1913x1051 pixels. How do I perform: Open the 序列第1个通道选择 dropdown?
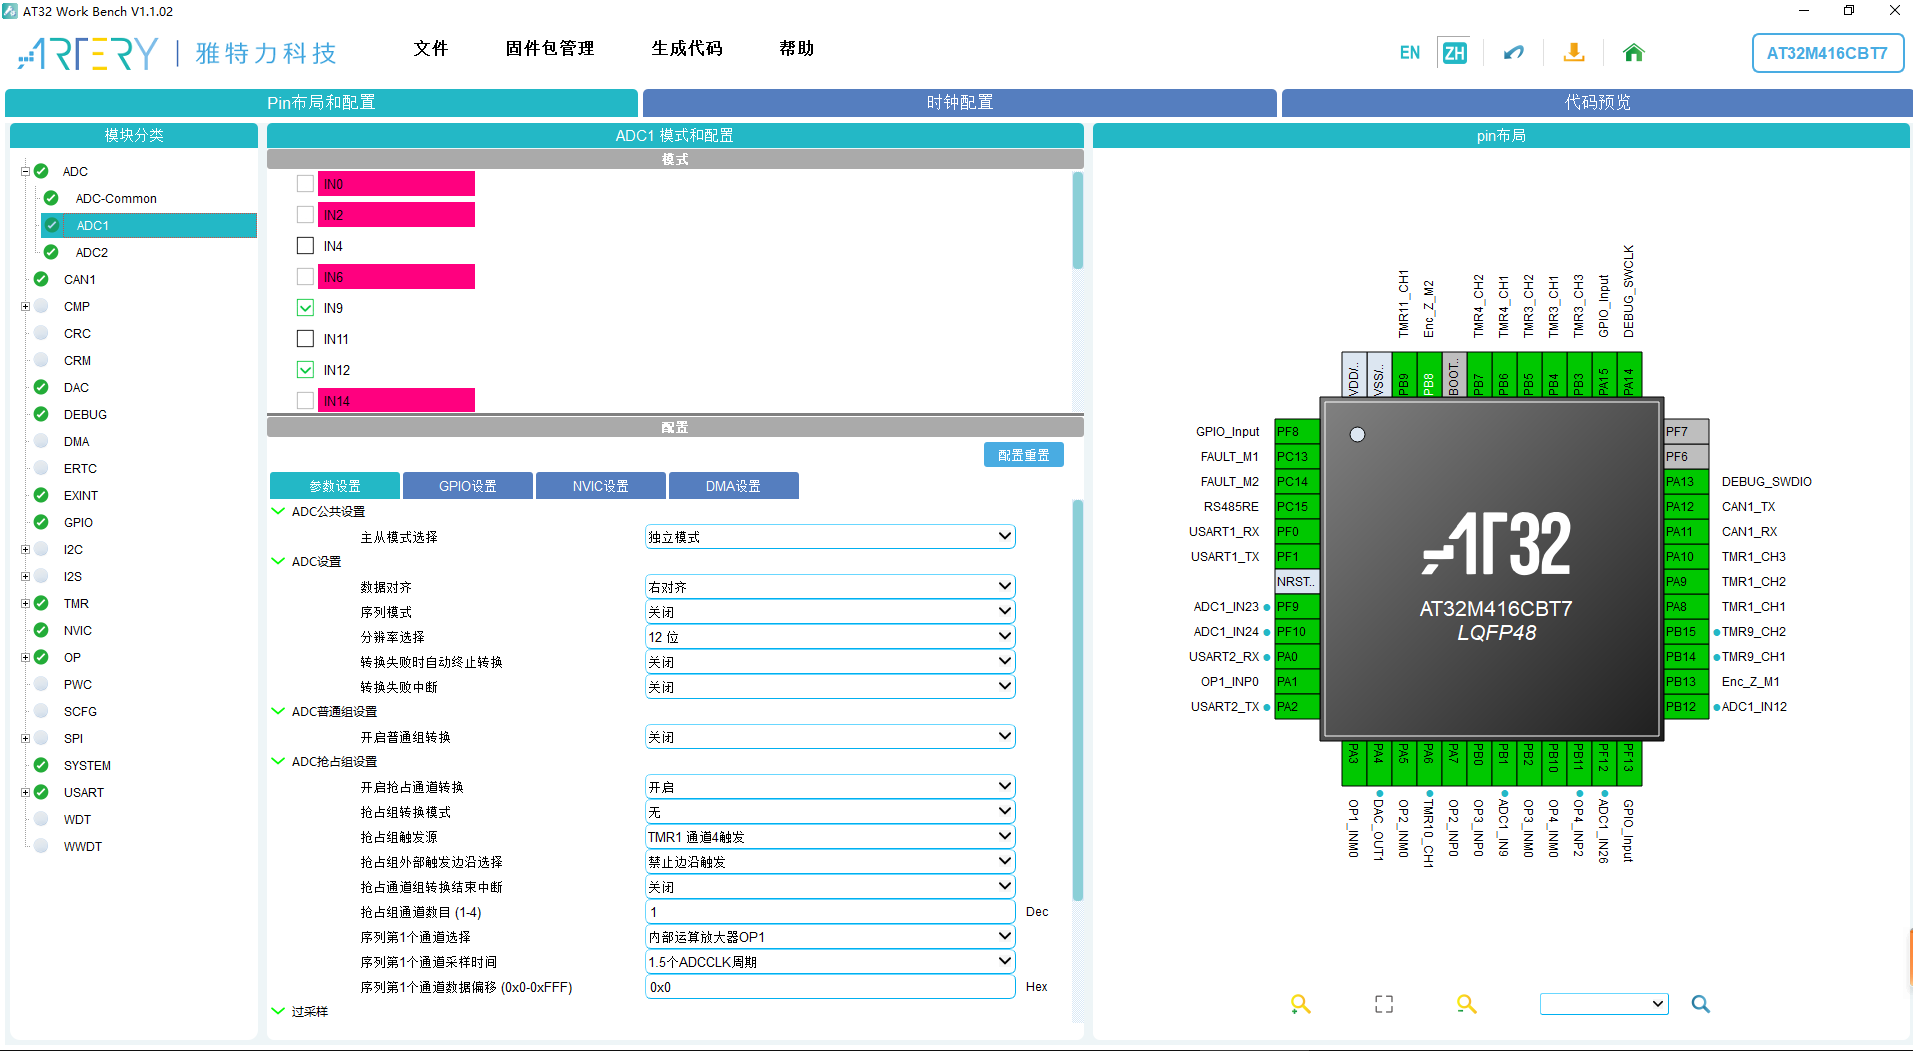coord(830,937)
